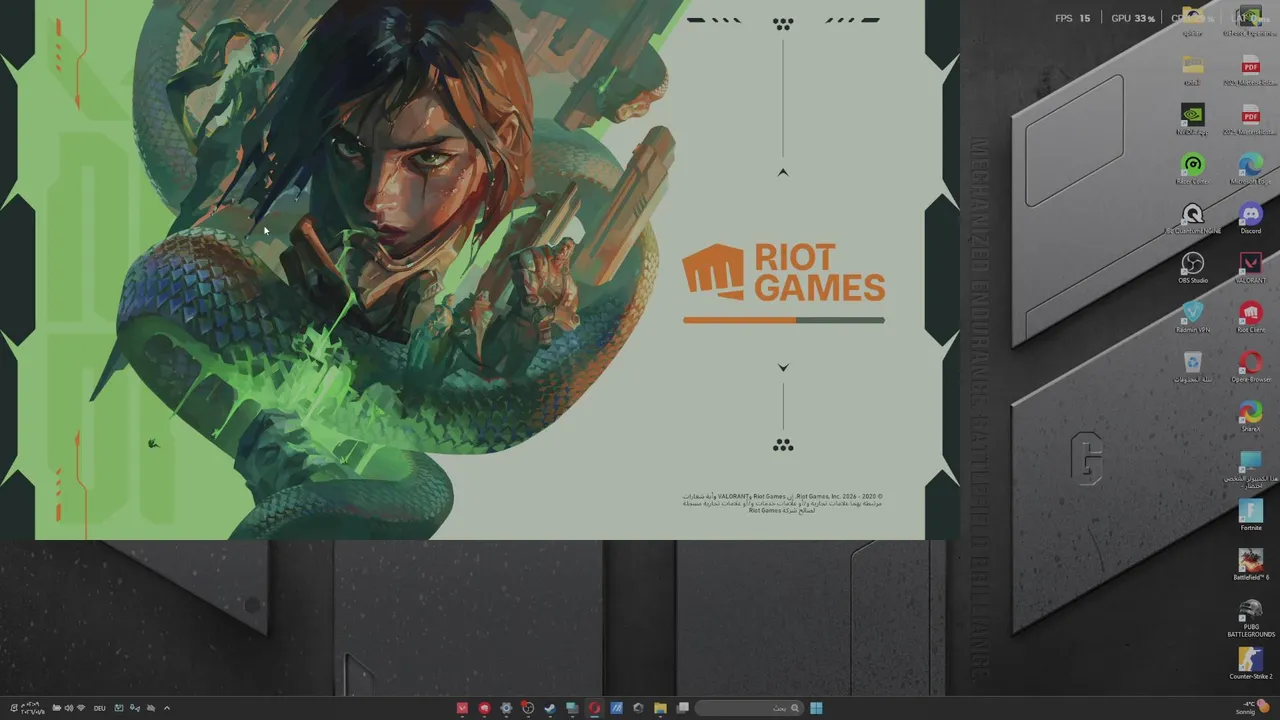
Task: Open the Wi-Fi network tray icon
Action: pos(81,708)
